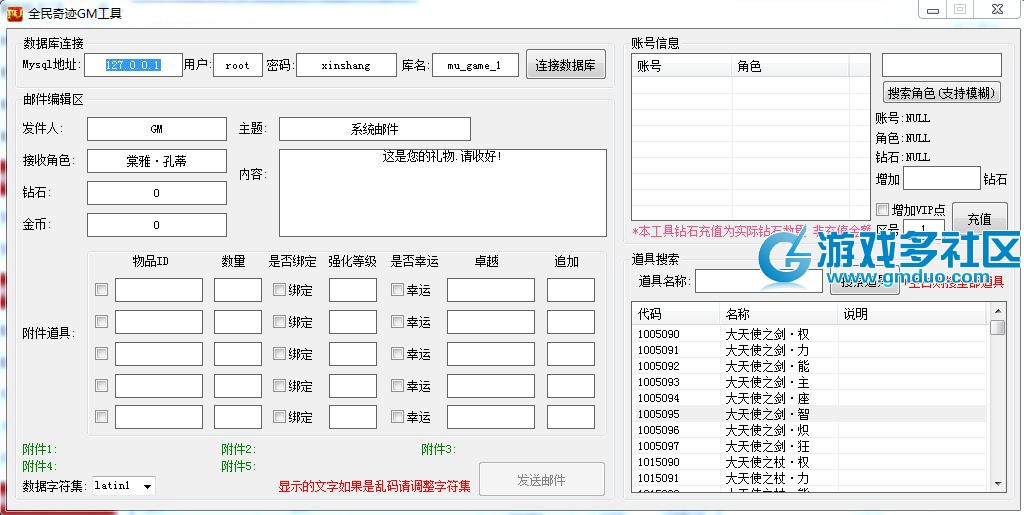Tick 绑定 in the third attachment row
The image size is (1024, 515).
point(280,353)
